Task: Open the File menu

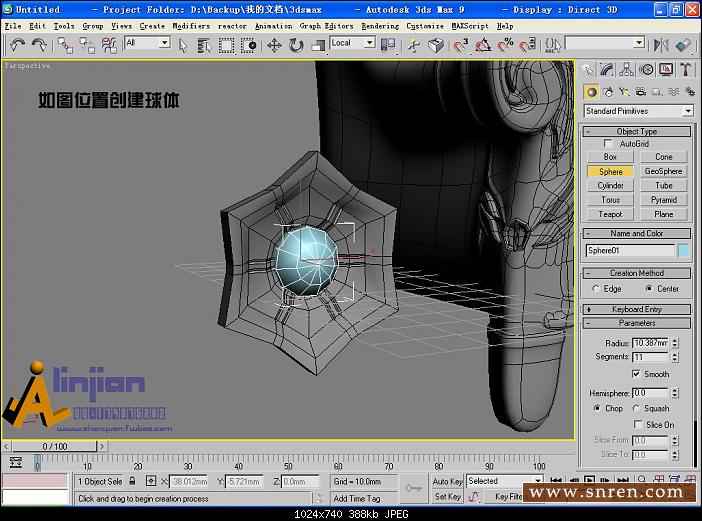Action: [x=13, y=26]
